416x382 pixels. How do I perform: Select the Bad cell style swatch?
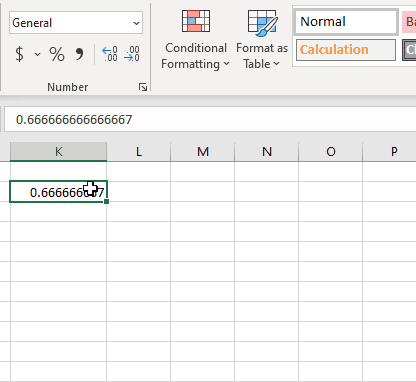pyautogui.click(x=409, y=22)
